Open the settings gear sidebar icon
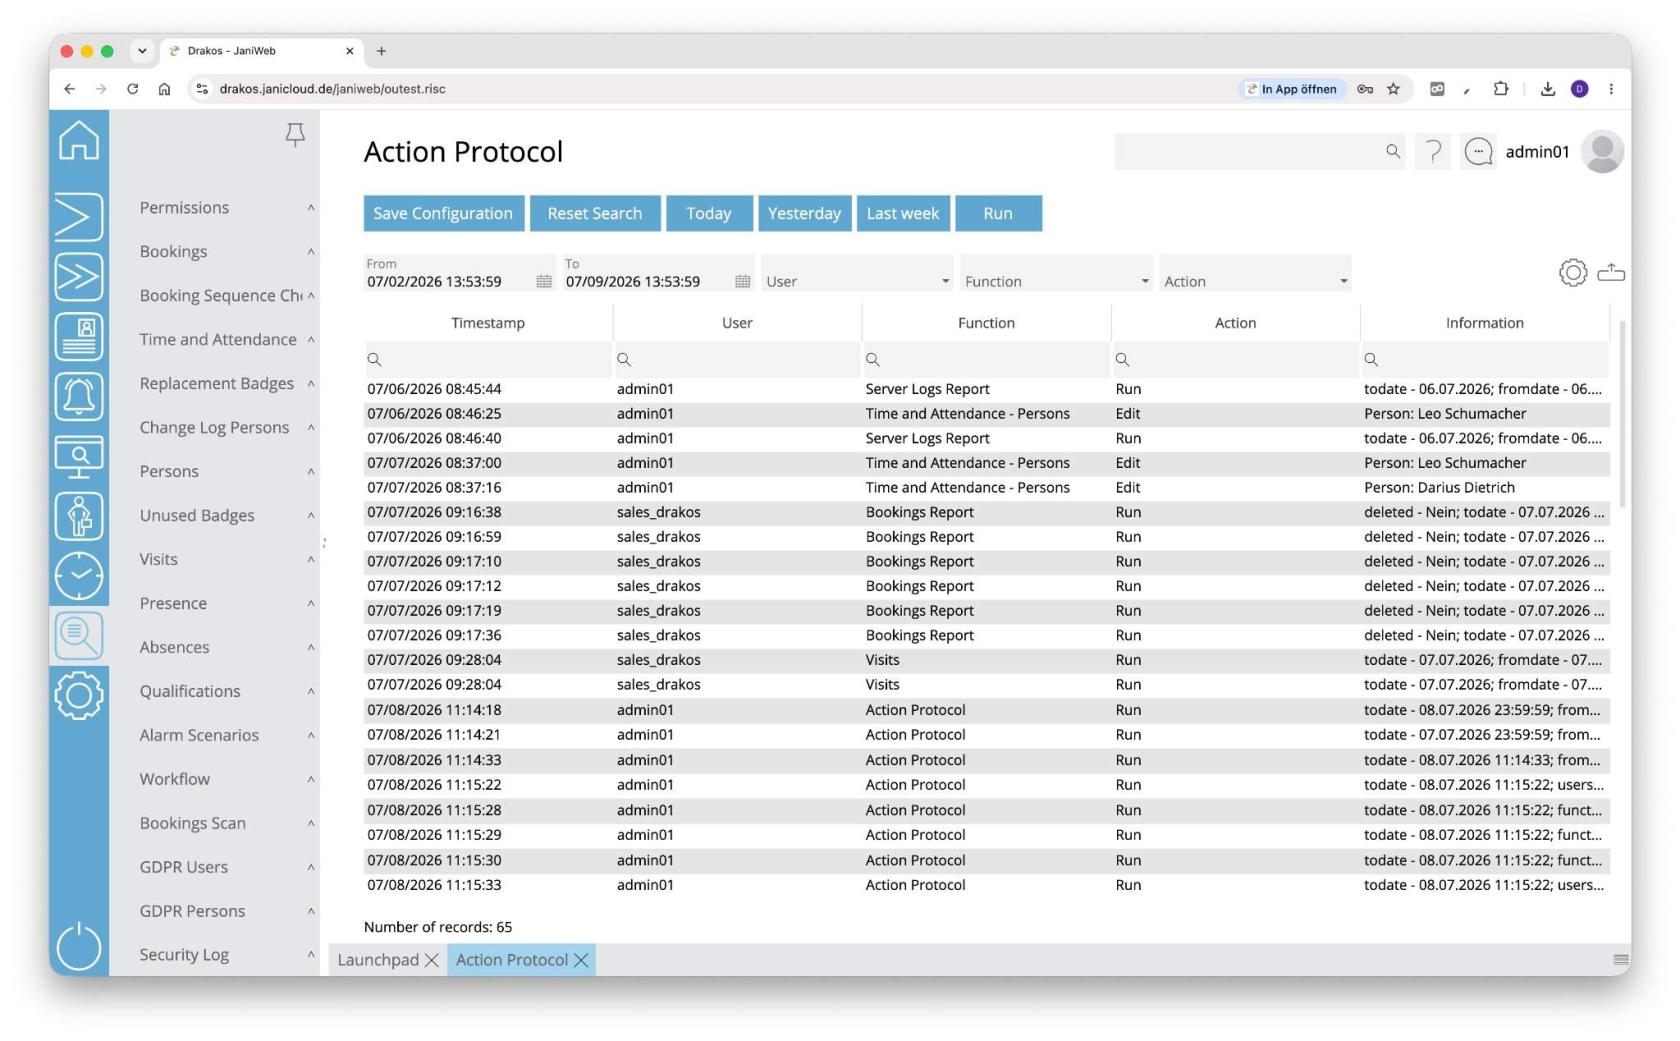The width and height of the screenshot is (1680, 1041). click(x=79, y=695)
